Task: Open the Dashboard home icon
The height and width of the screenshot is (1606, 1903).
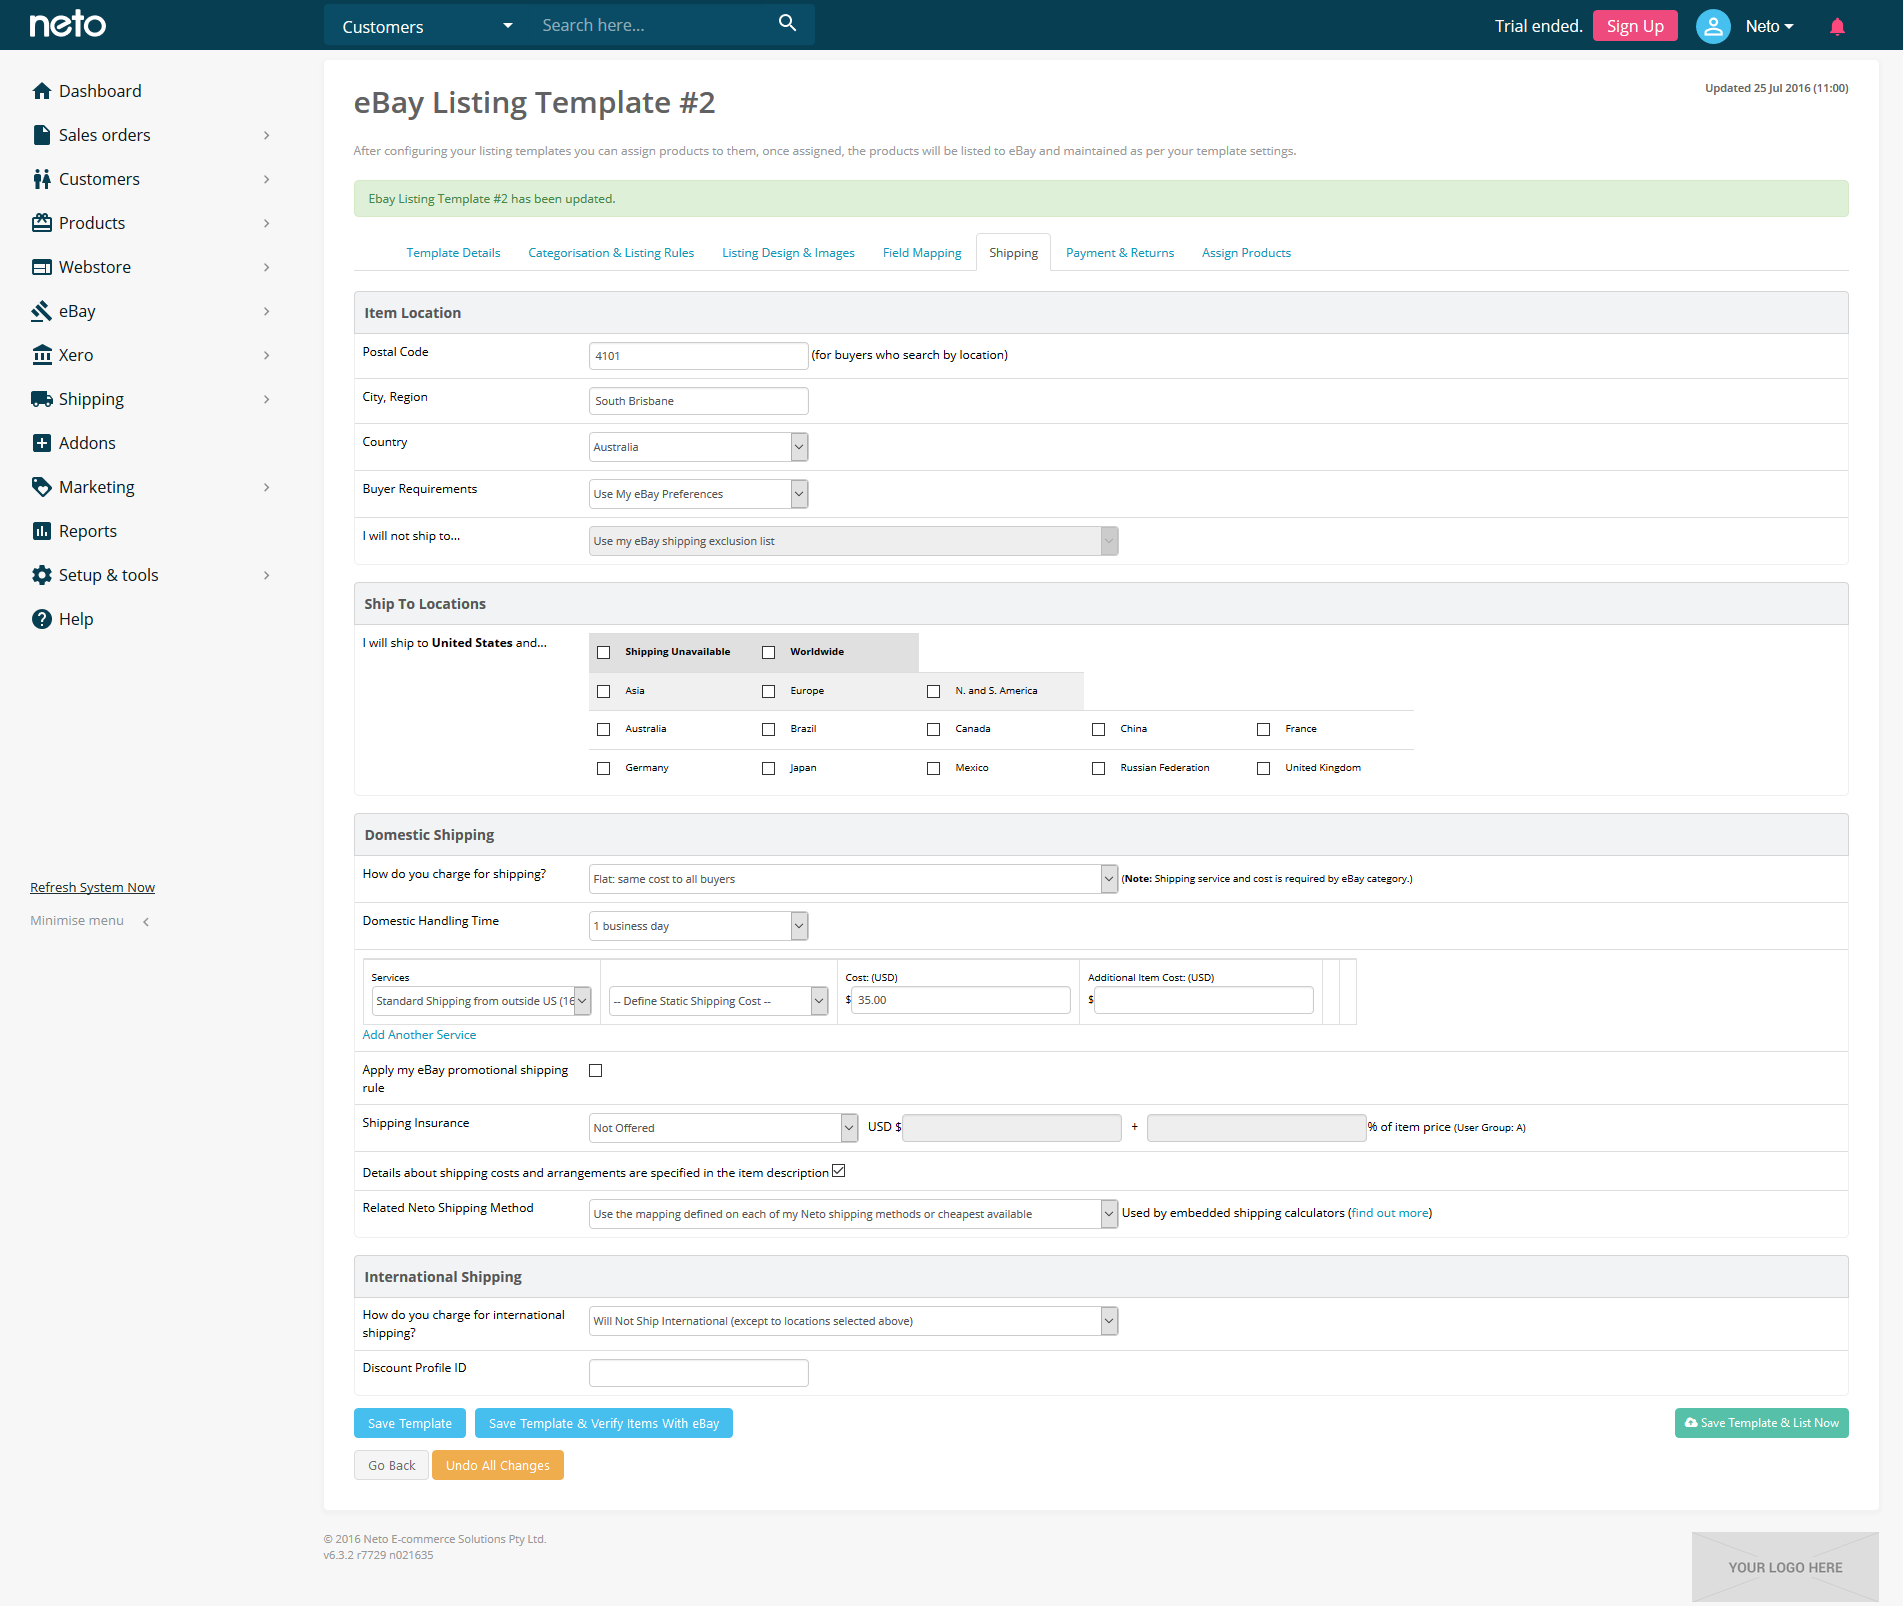Action: pos(41,91)
